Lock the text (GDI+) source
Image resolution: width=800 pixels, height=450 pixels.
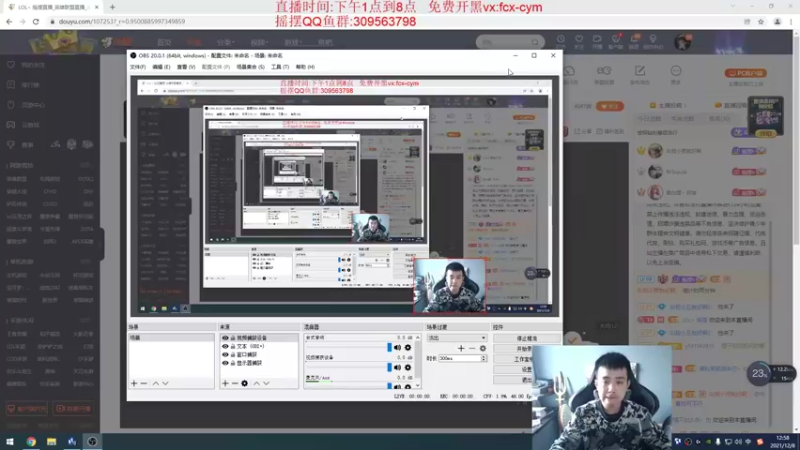tap(233, 346)
